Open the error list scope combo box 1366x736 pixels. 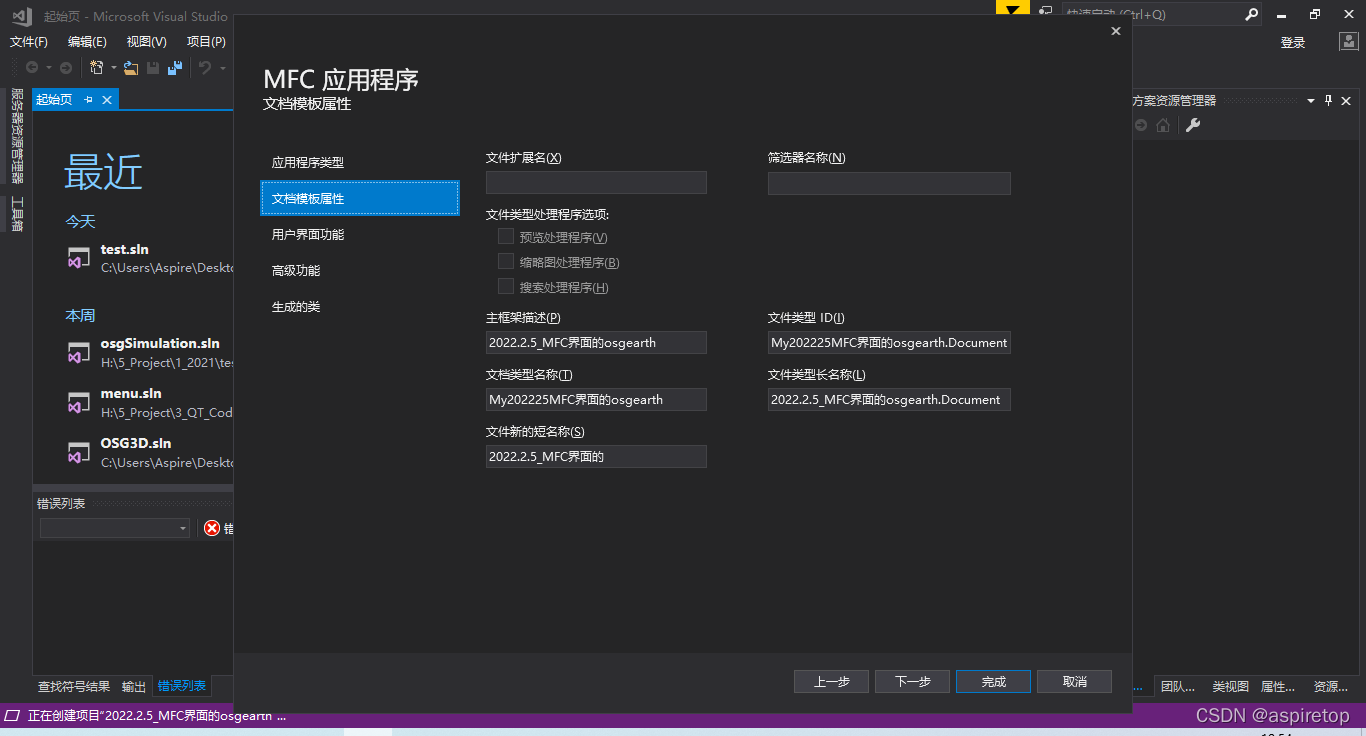tap(115, 528)
